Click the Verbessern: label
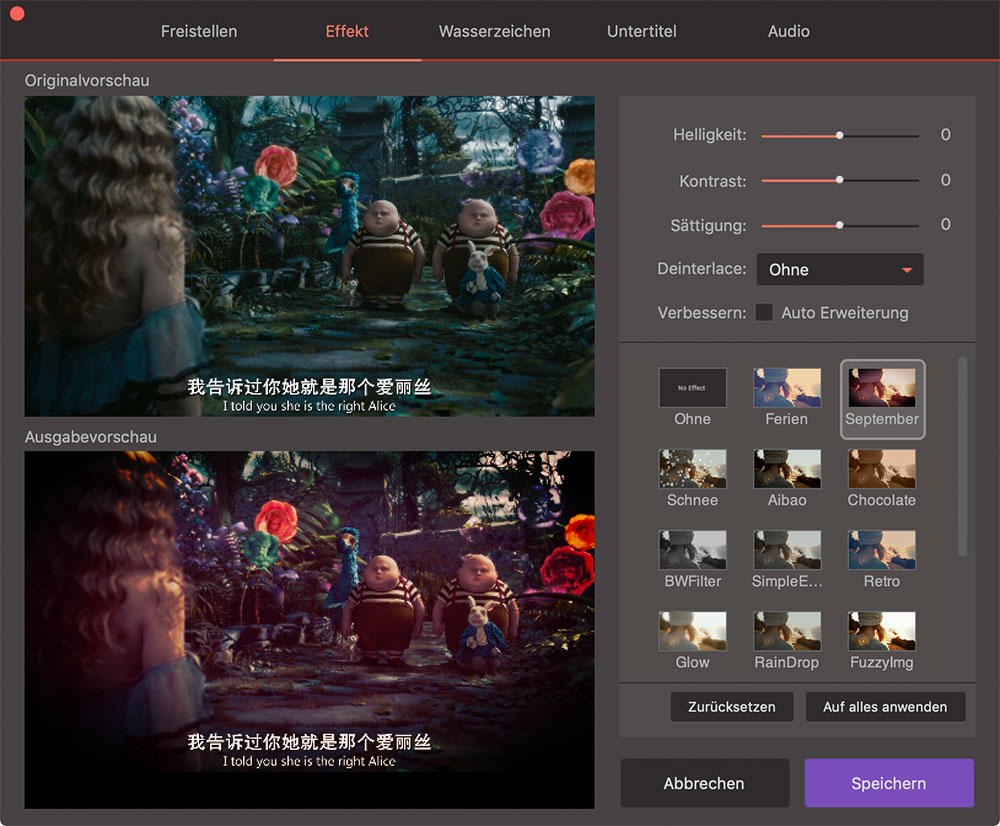1000x826 pixels. [702, 313]
